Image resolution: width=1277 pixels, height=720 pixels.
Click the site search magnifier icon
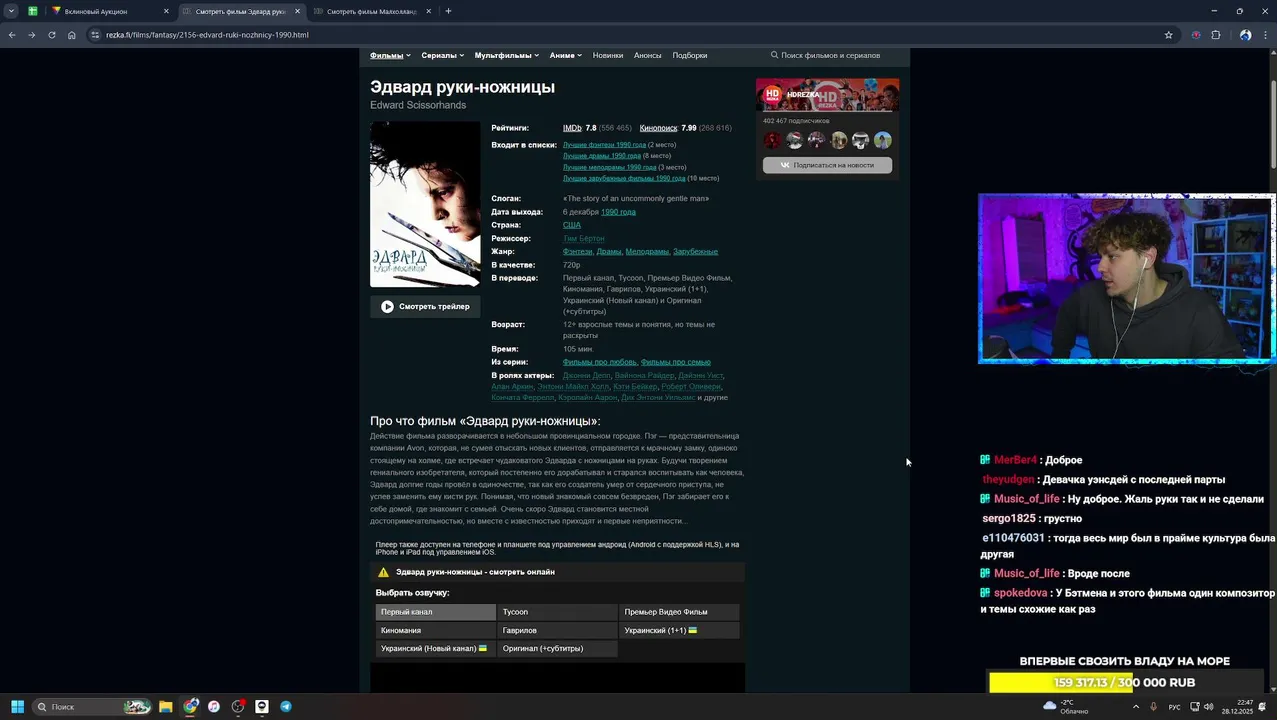point(774,55)
